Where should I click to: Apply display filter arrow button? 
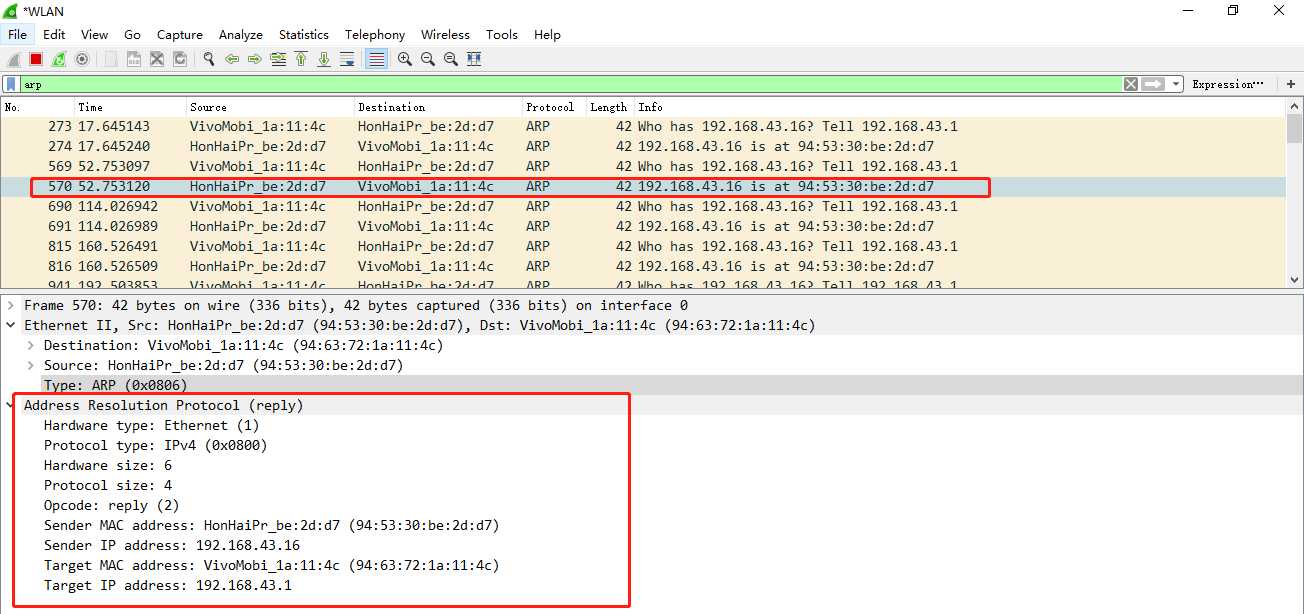1153,84
